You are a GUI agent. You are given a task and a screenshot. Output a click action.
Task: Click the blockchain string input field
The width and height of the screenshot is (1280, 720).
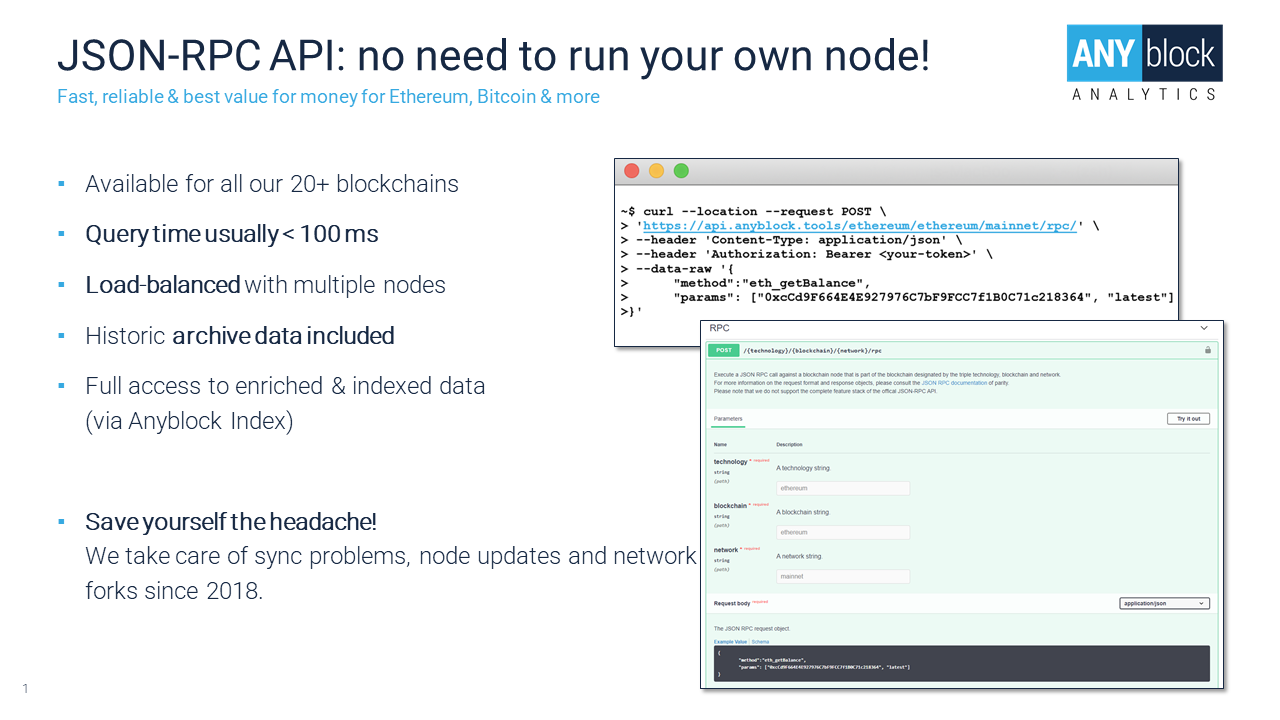843,532
